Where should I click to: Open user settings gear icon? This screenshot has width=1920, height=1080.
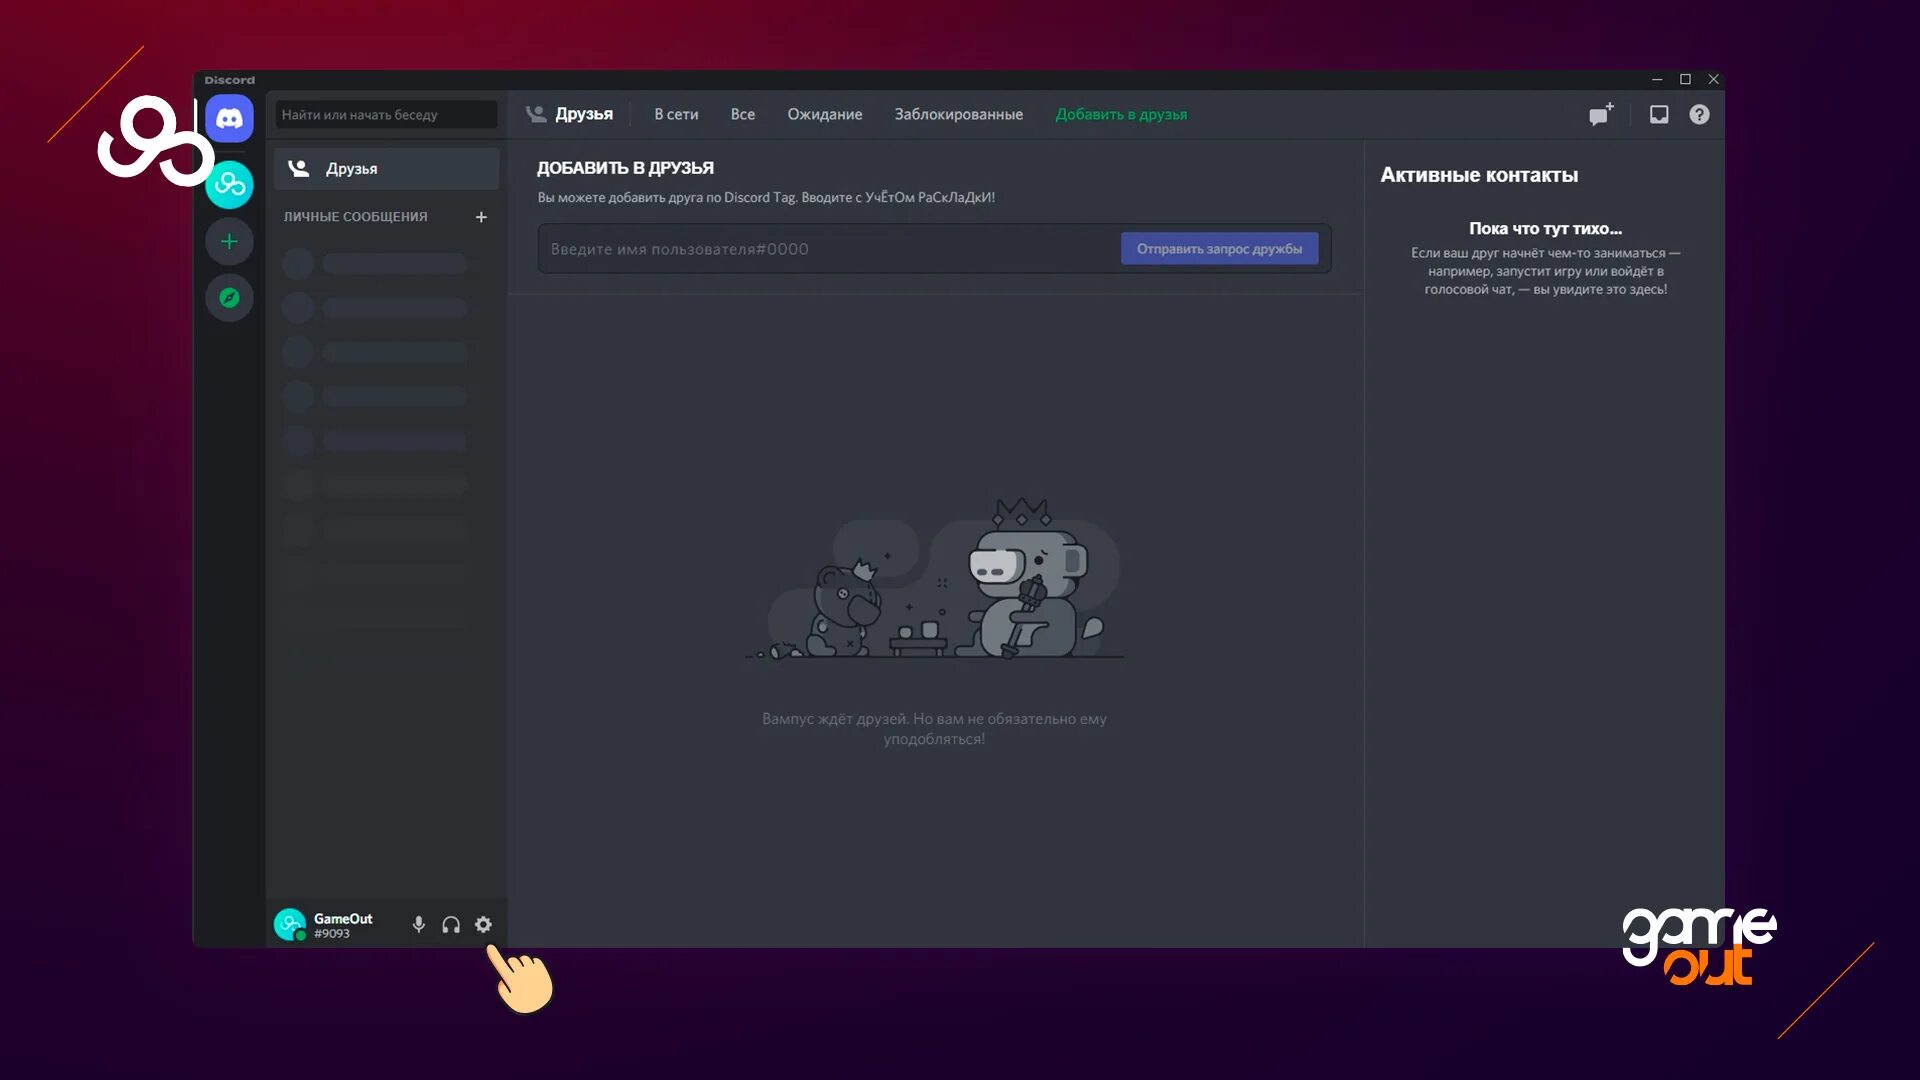(483, 925)
